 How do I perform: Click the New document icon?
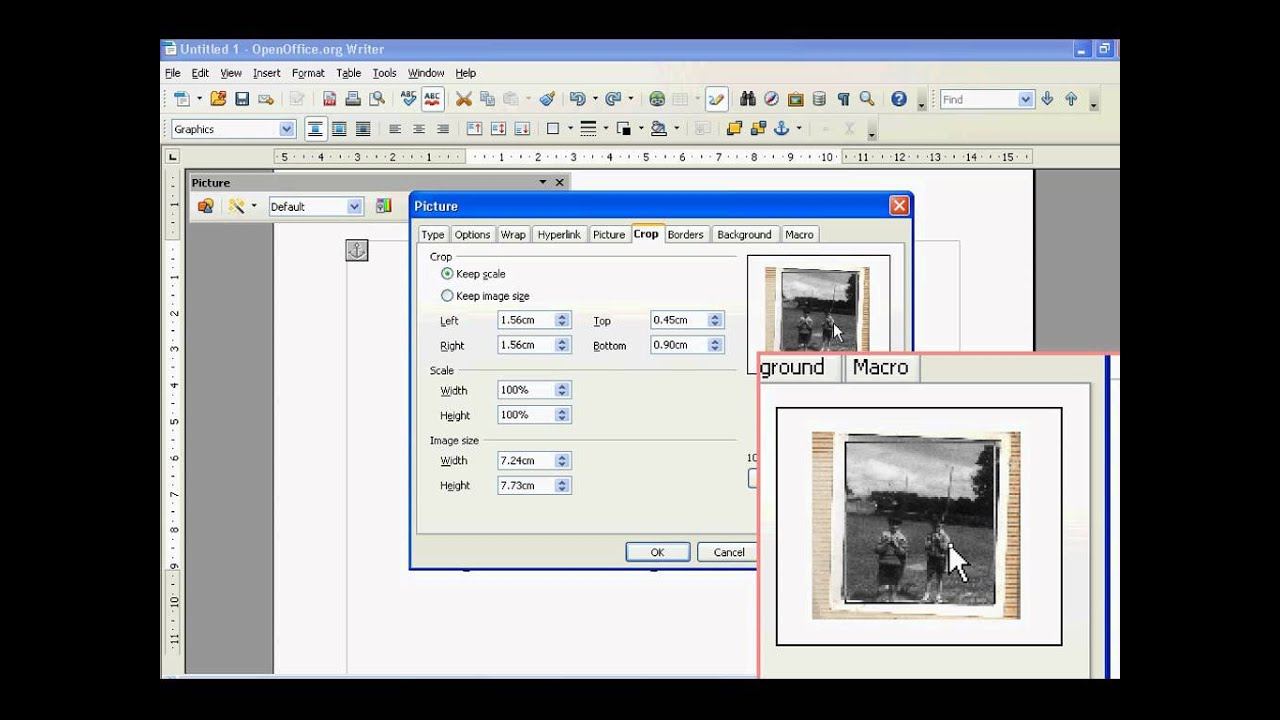tap(181, 99)
